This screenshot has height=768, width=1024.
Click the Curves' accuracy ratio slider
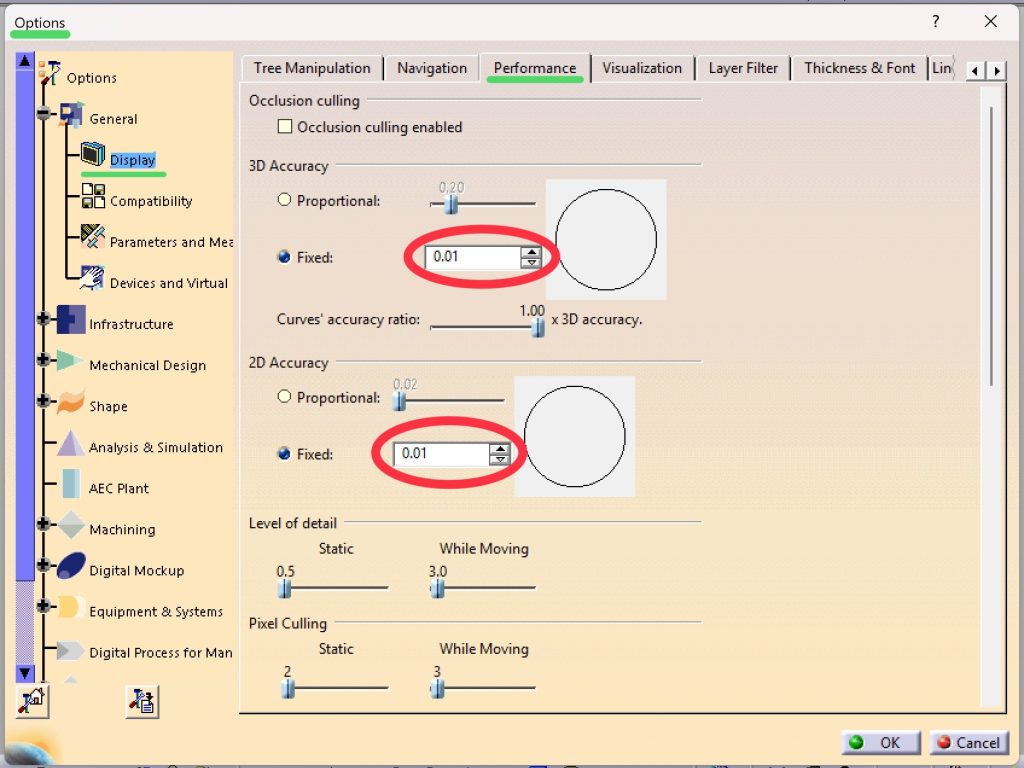538,327
